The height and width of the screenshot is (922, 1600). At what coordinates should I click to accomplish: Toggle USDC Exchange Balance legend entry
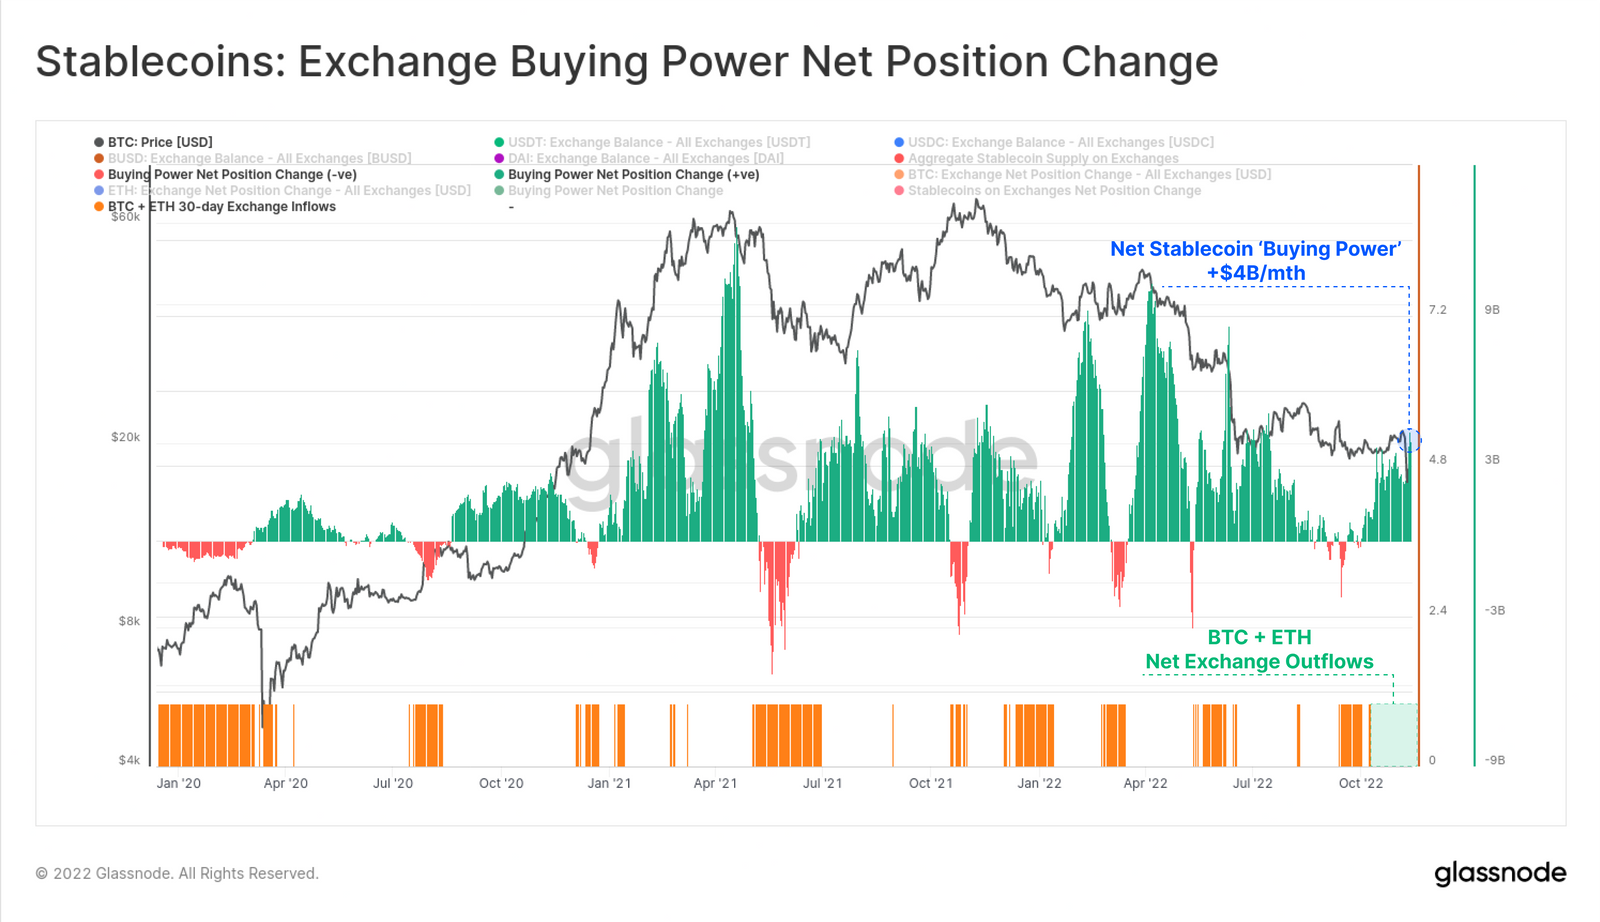(x=1054, y=142)
